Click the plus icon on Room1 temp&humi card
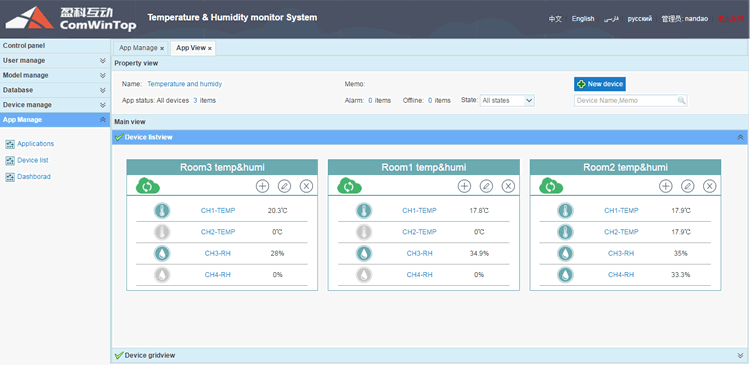The image size is (750, 365). pyautogui.click(x=464, y=186)
